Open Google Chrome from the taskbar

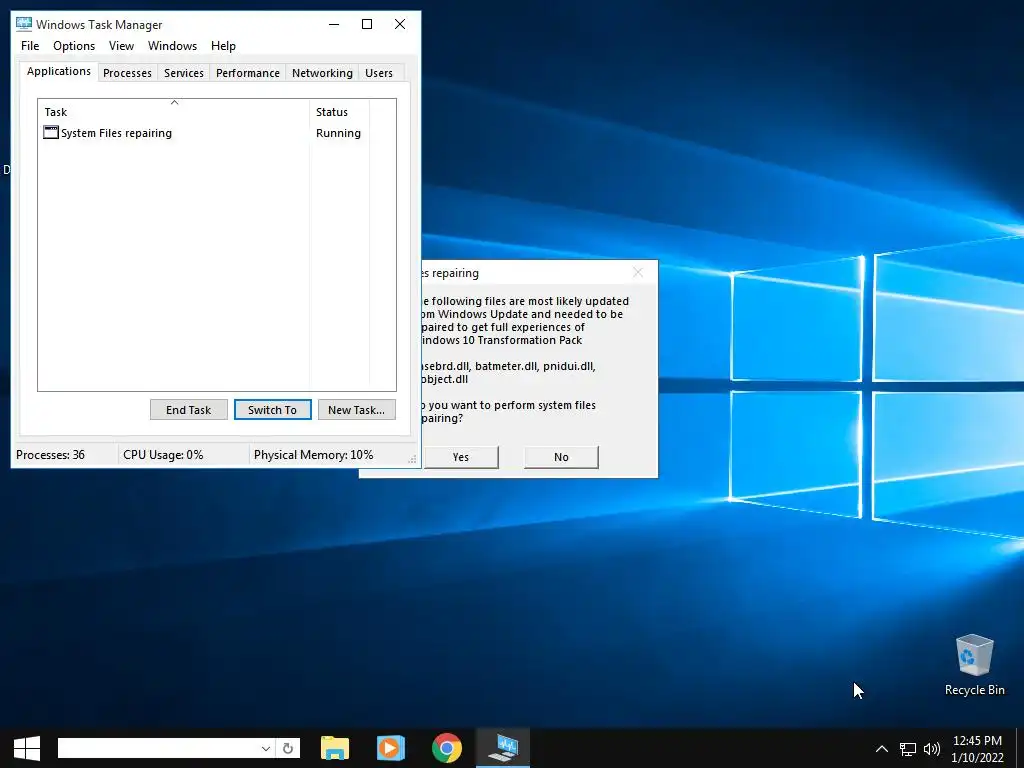(x=447, y=748)
